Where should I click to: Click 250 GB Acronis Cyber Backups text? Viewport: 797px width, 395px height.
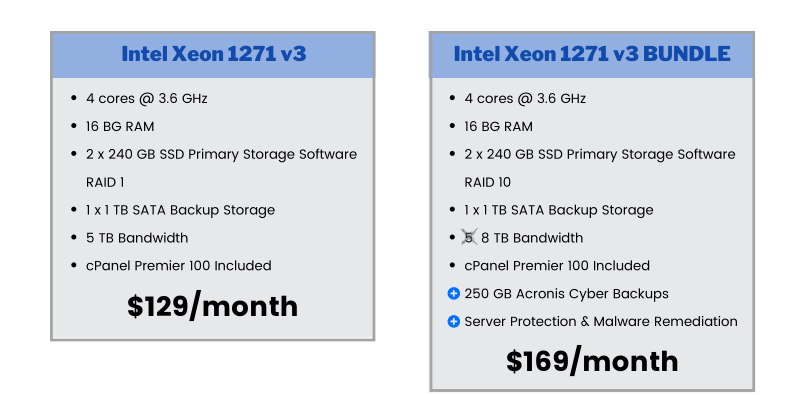pyautogui.click(x=566, y=294)
